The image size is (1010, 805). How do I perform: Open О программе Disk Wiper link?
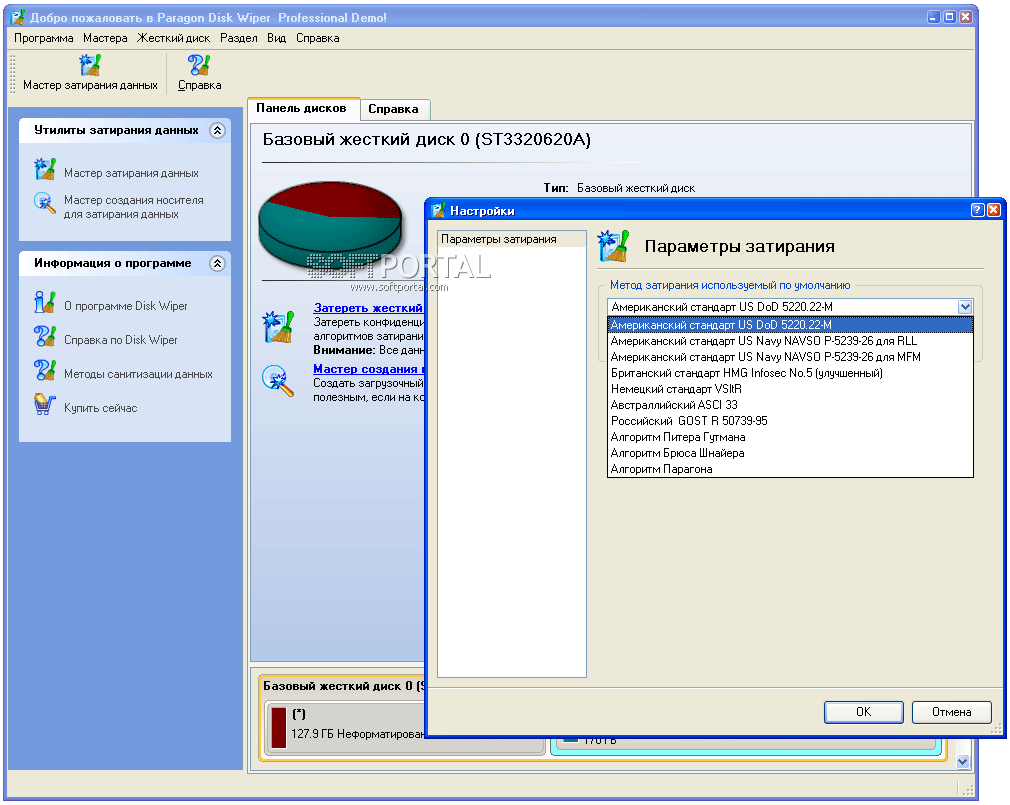[x=126, y=306]
